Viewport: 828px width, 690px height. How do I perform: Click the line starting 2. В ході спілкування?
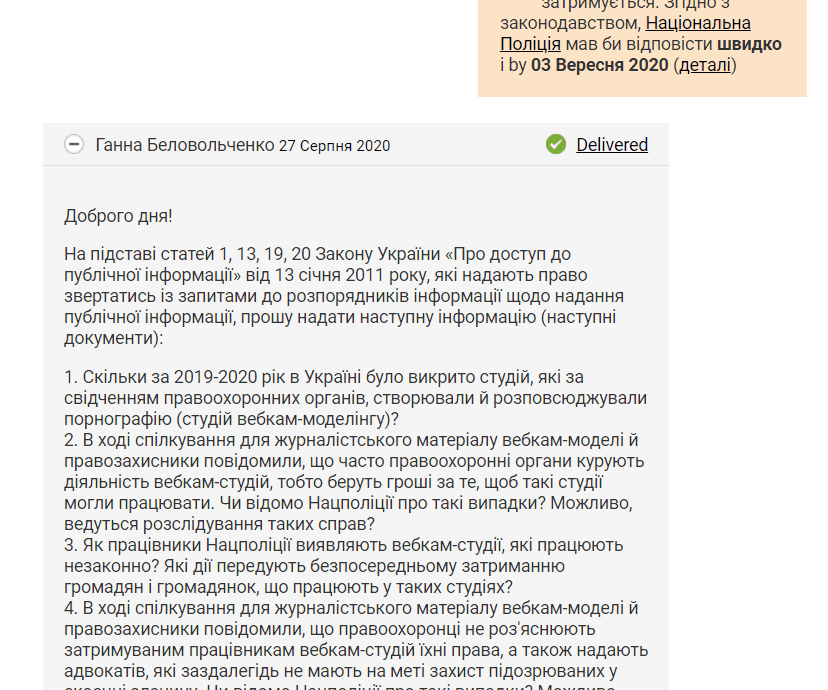351,440
